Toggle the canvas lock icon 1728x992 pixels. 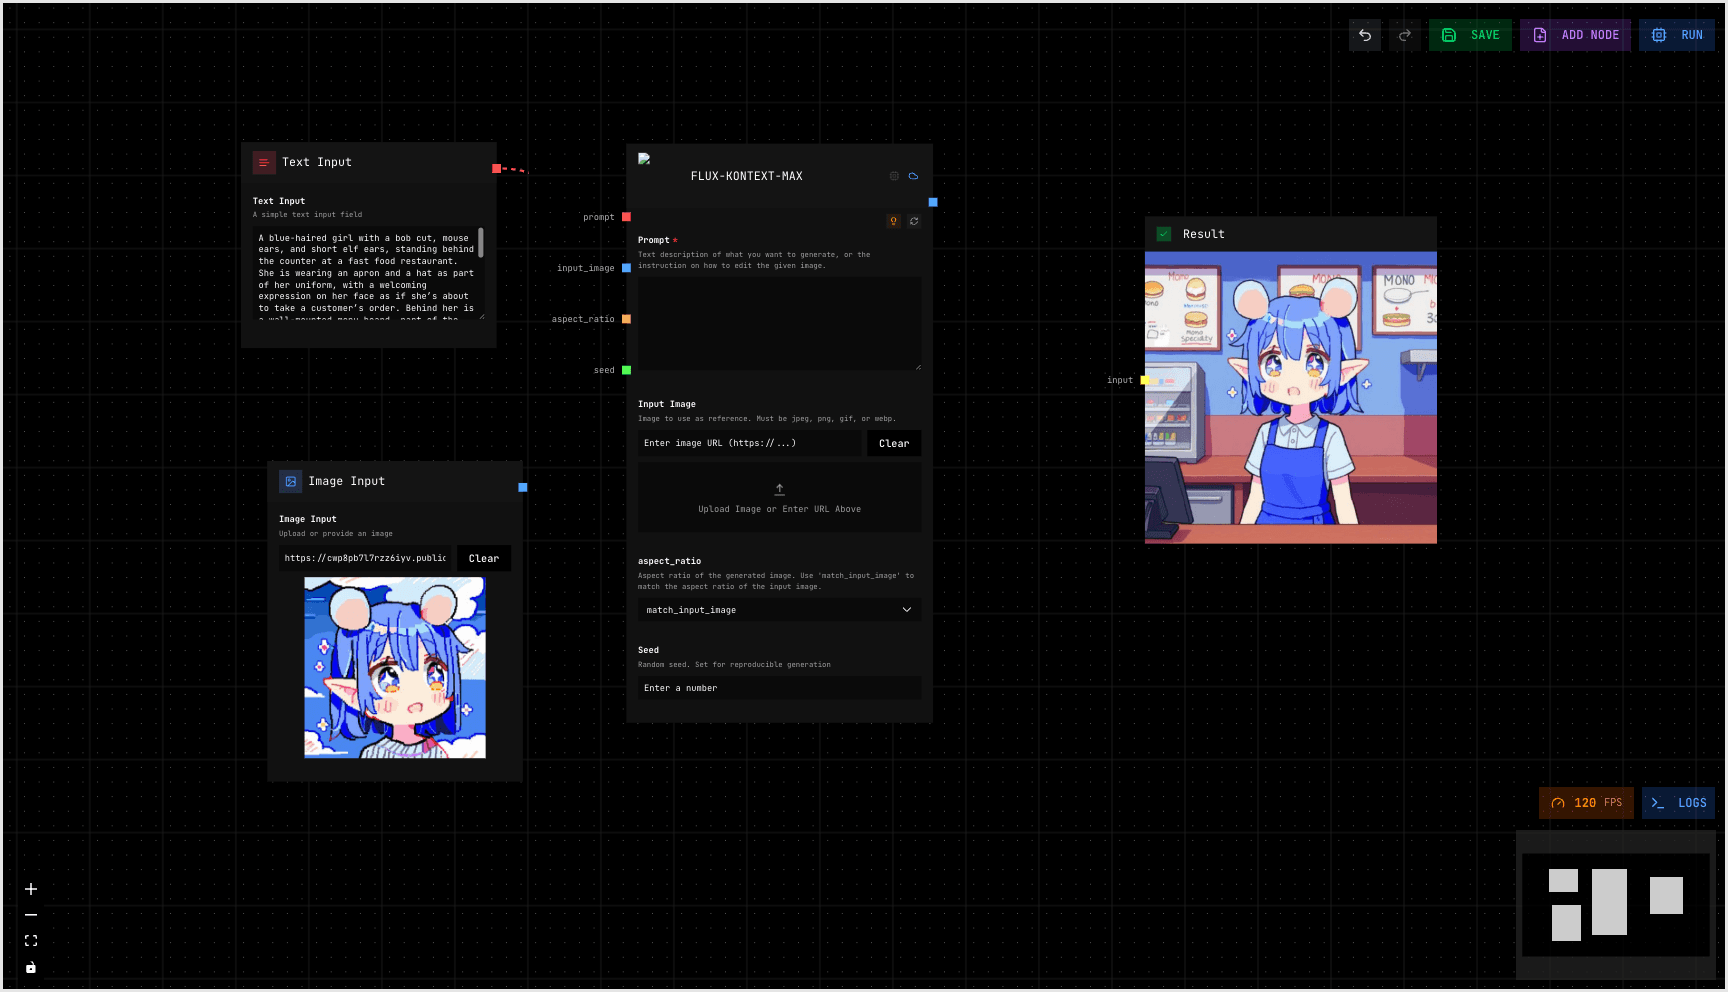click(31, 967)
